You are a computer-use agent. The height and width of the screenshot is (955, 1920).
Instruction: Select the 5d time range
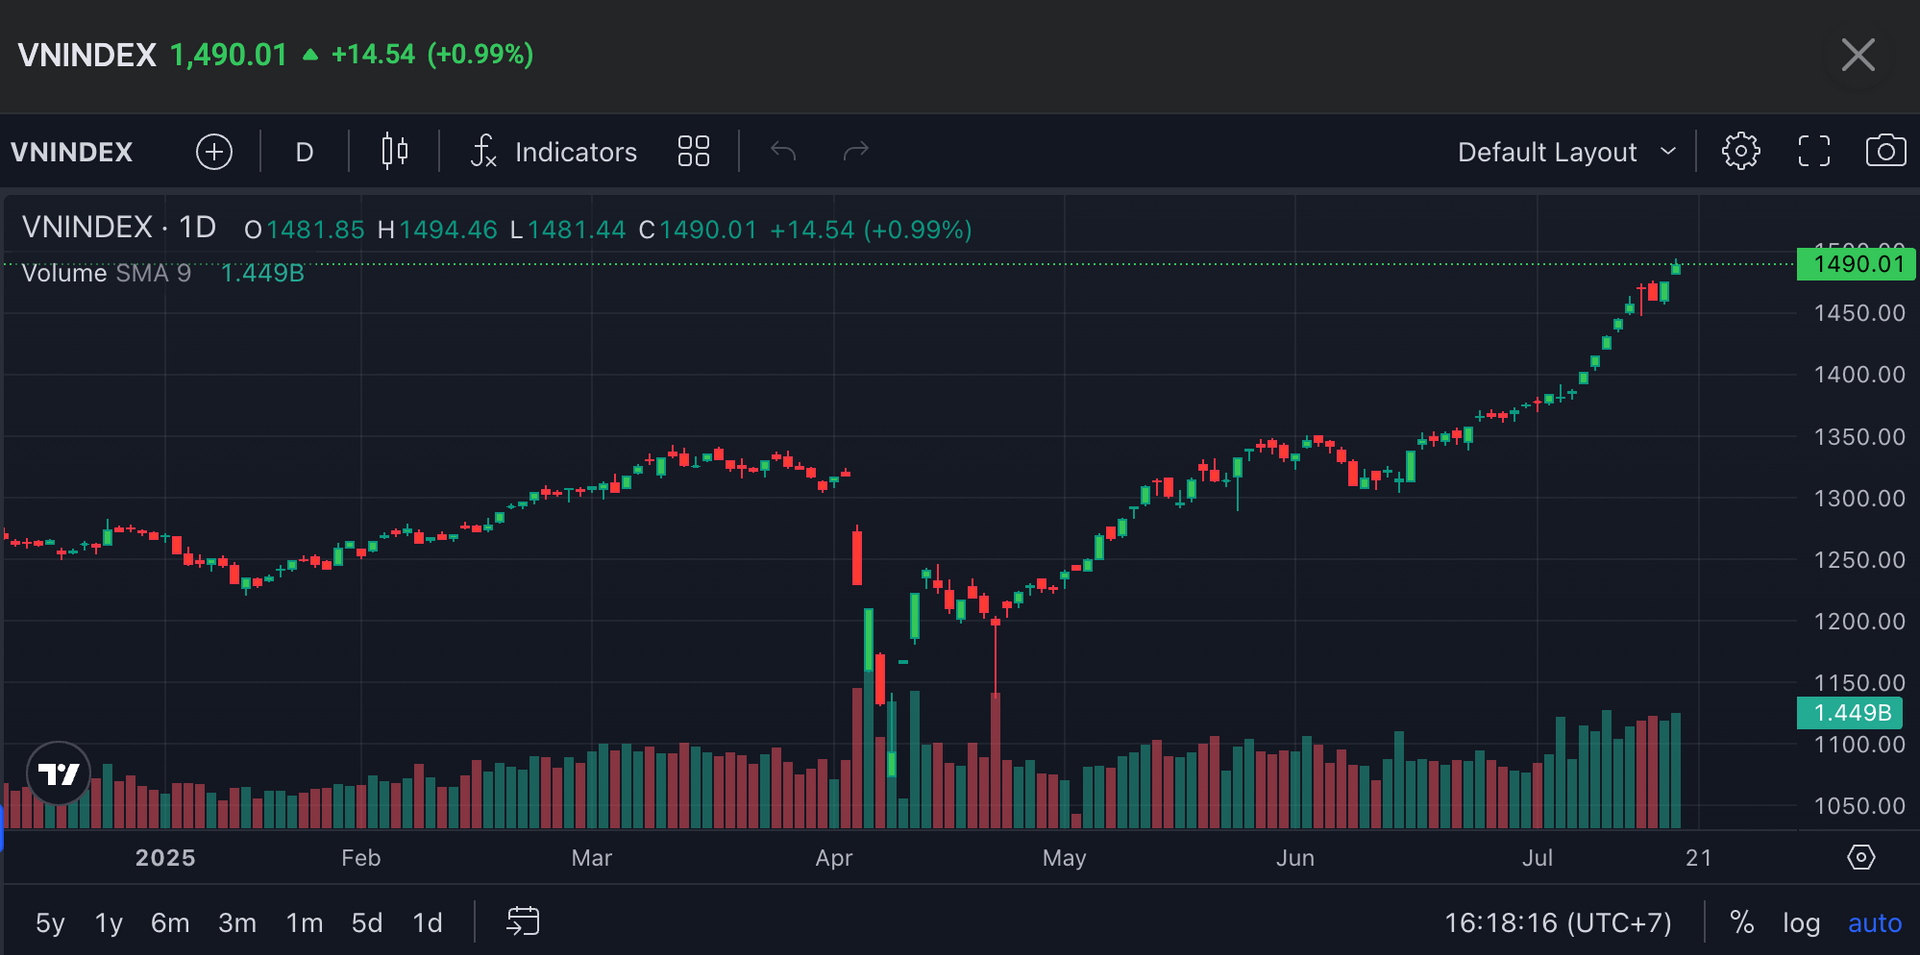367,923
